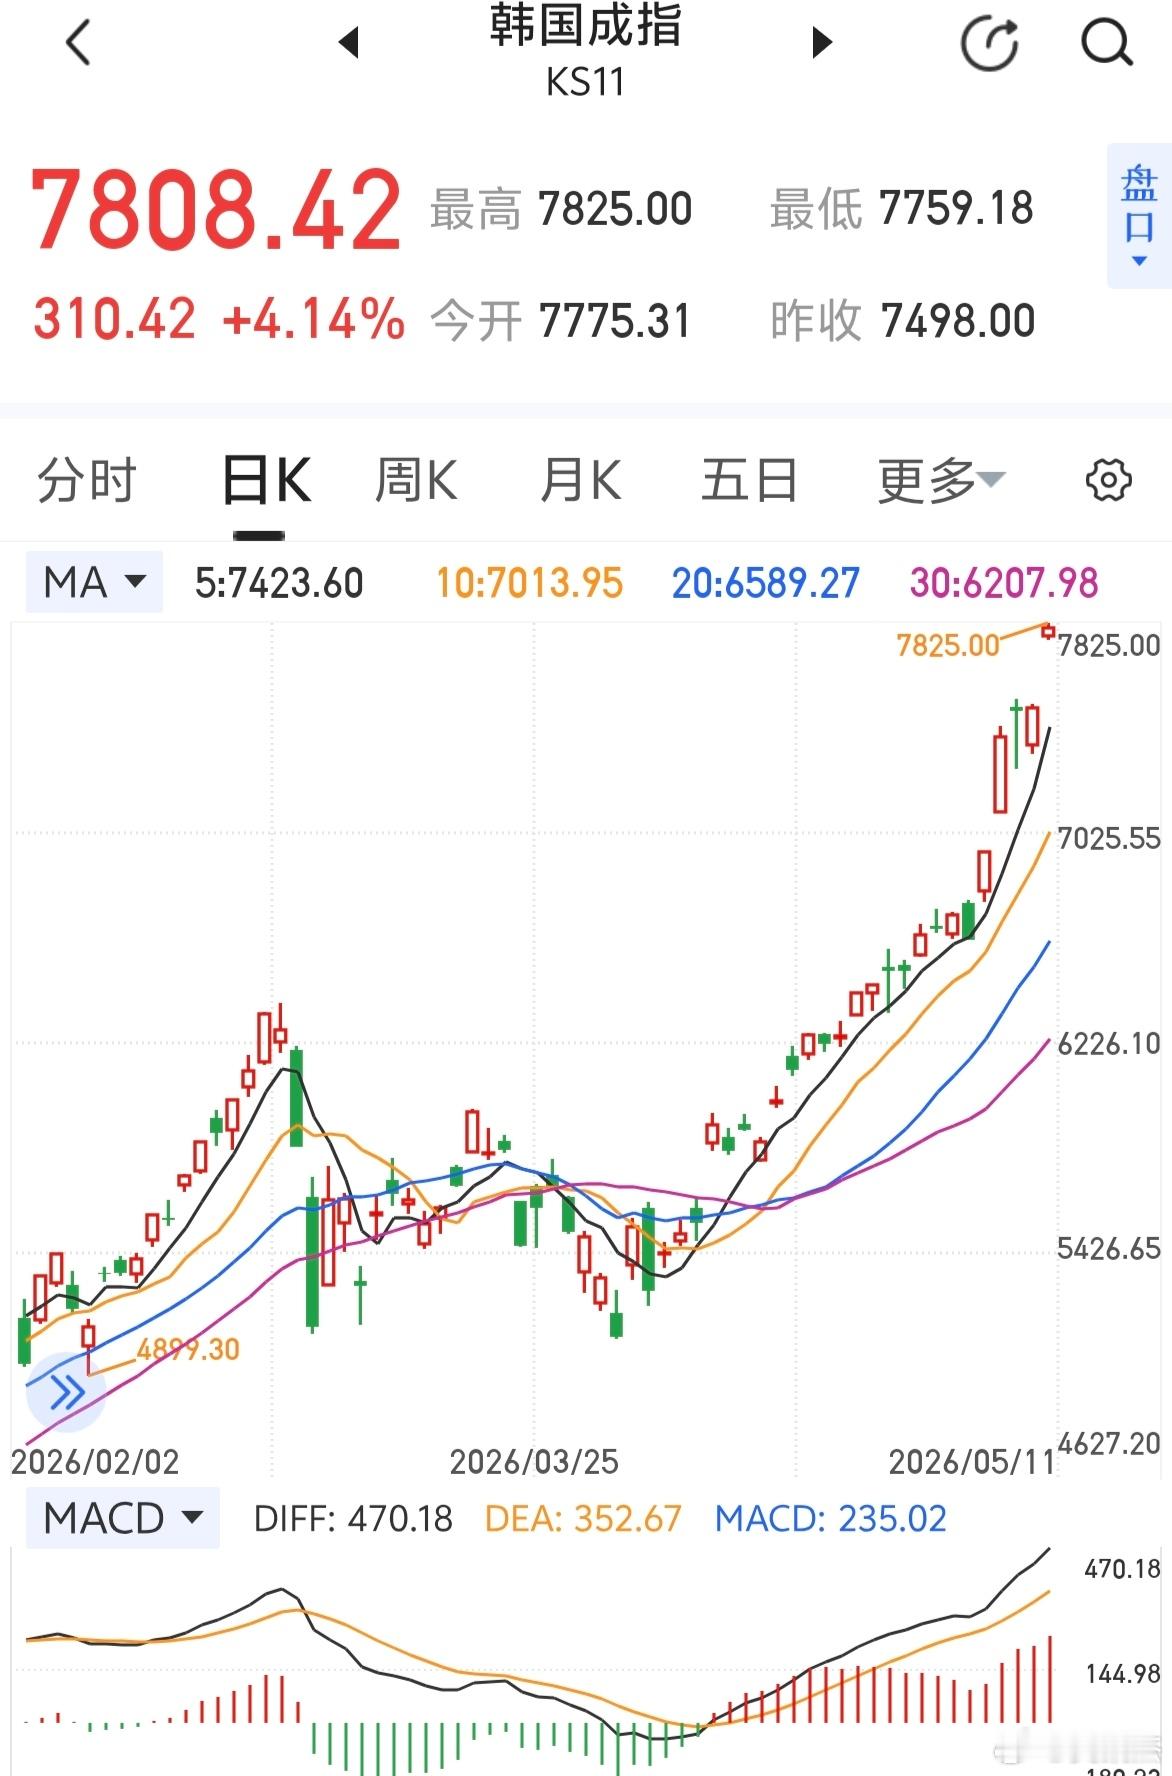The image size is (1172, 1776).
Task: Open search with magnifier icon
Action: coord(1107,43)
